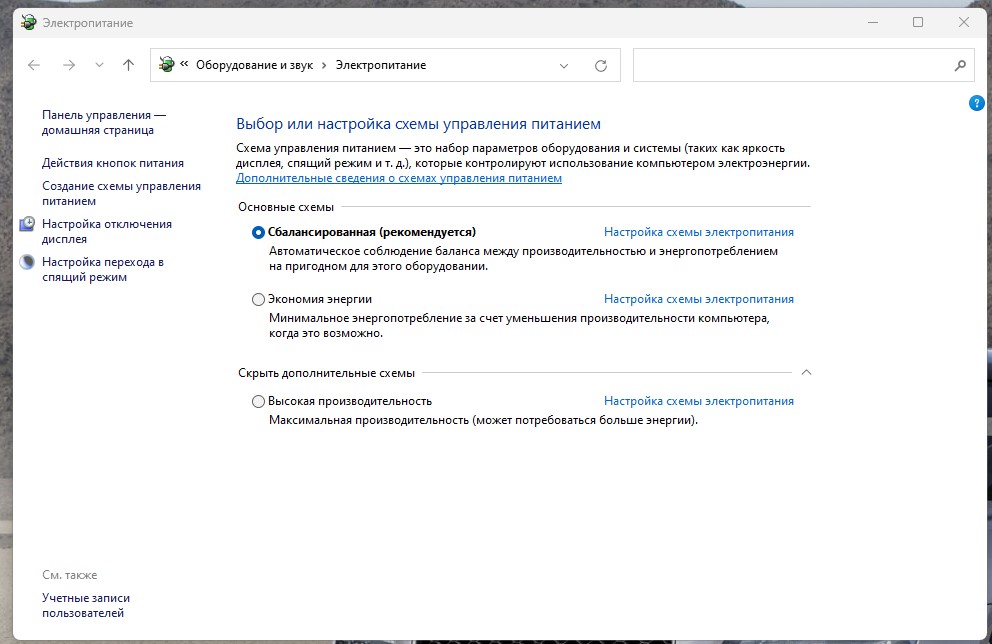The width and height of the screenshot is (992, 644).
Task: Minimize the Электропитание window
Action: click(x=873, y=22)
